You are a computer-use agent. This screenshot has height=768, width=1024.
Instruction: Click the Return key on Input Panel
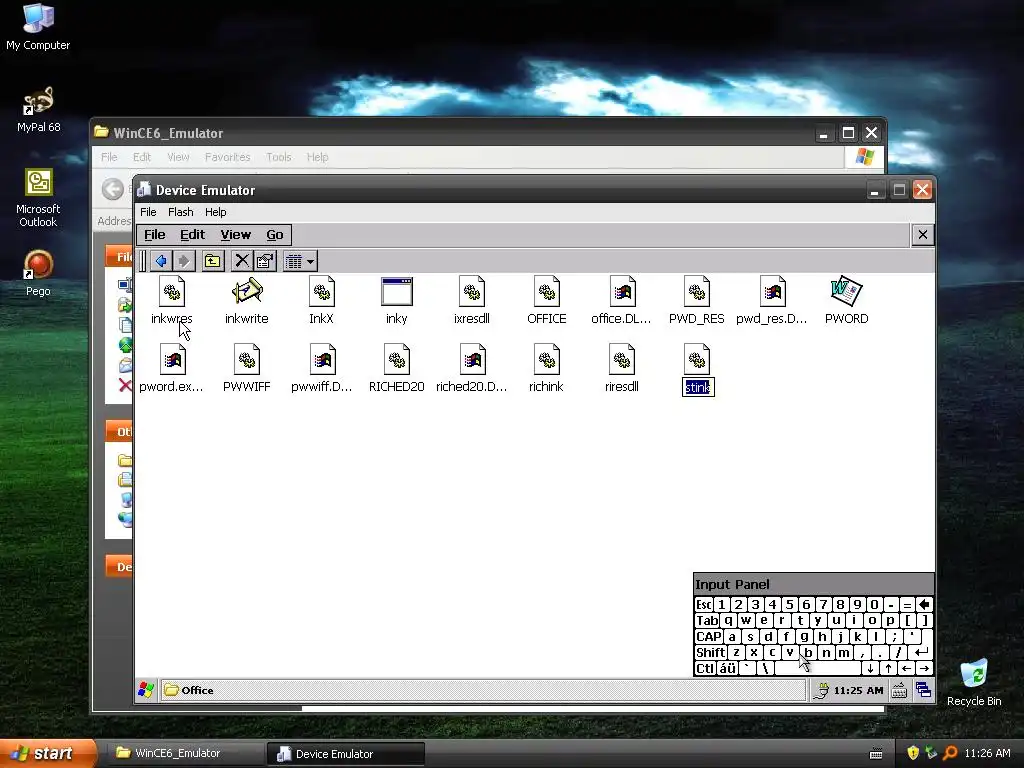(x=921, y=652)
